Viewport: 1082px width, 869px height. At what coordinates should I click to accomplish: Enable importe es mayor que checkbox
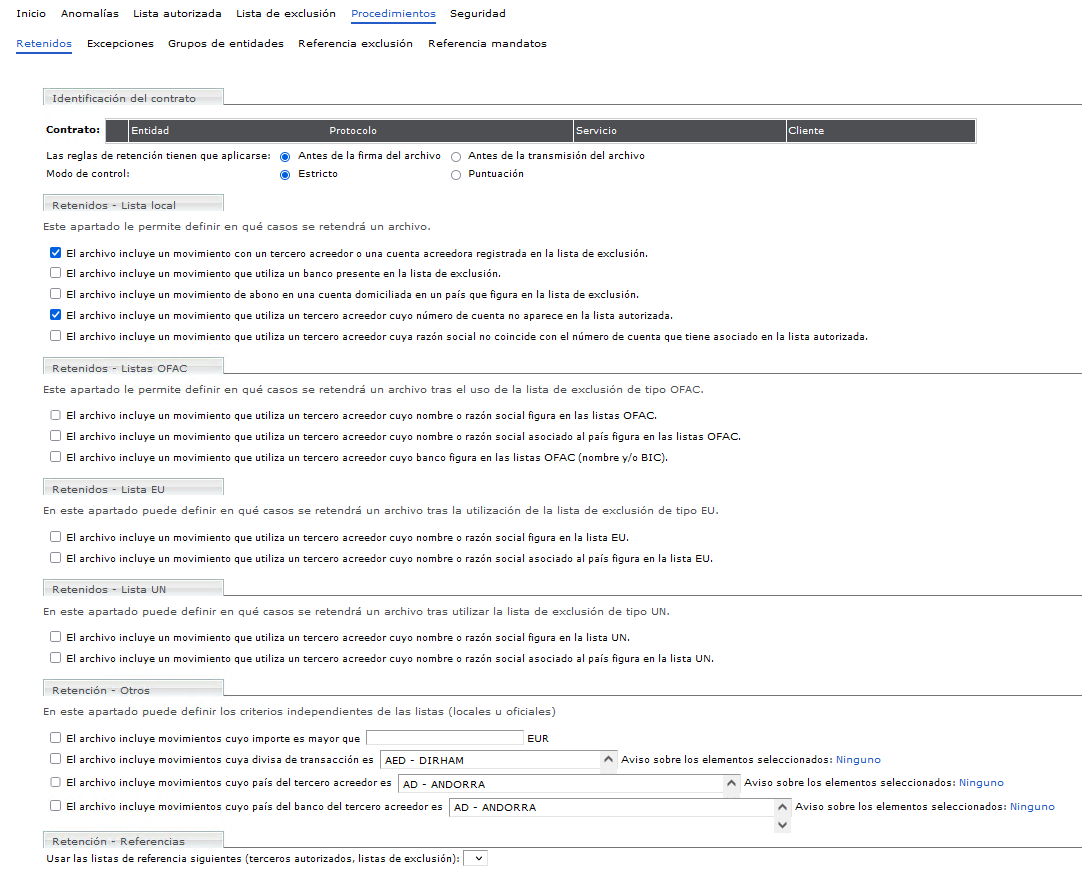(56, 738)
